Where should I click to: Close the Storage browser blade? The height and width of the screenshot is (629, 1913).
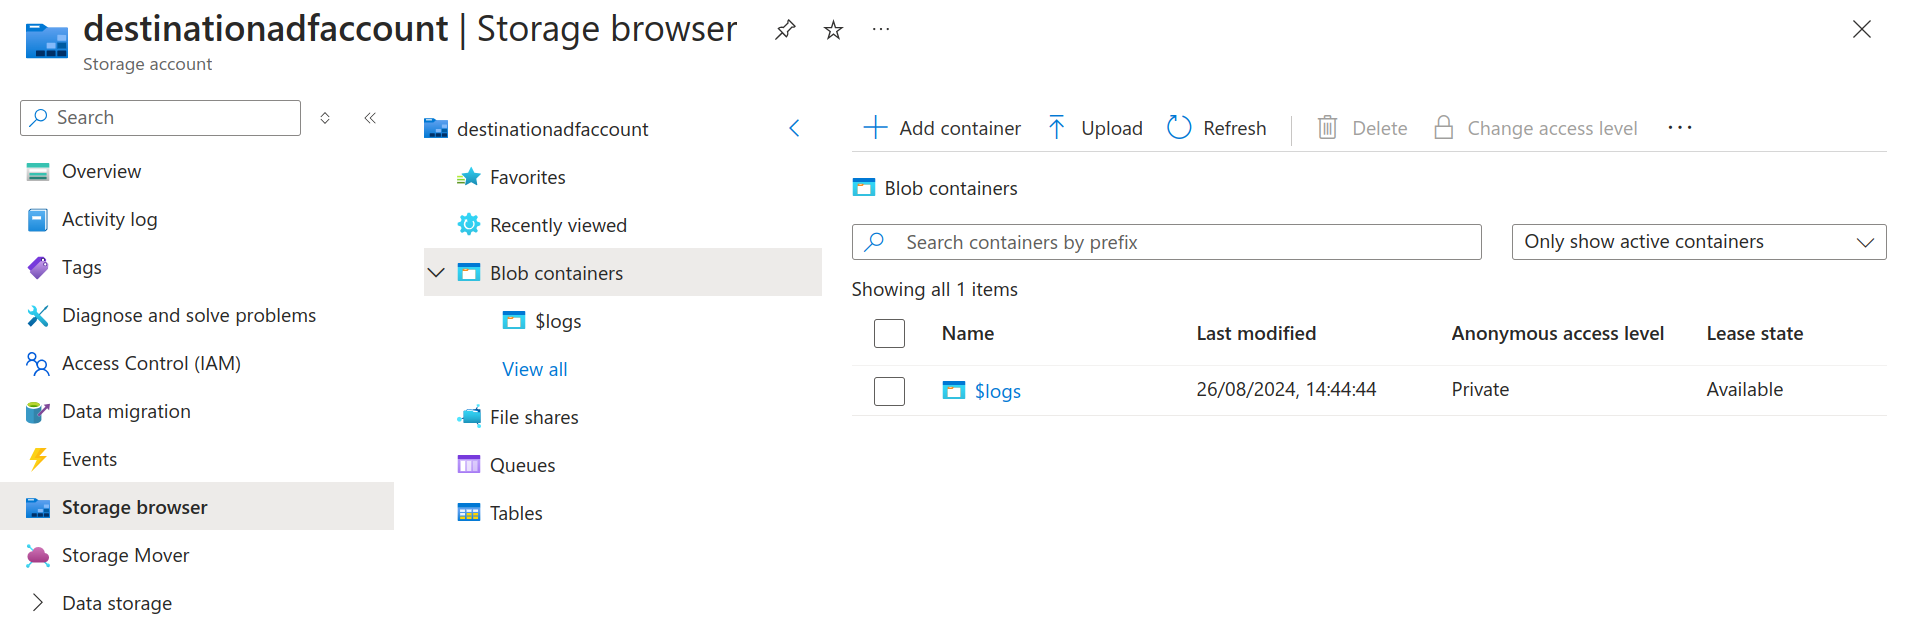click(x=1861, y=29)
